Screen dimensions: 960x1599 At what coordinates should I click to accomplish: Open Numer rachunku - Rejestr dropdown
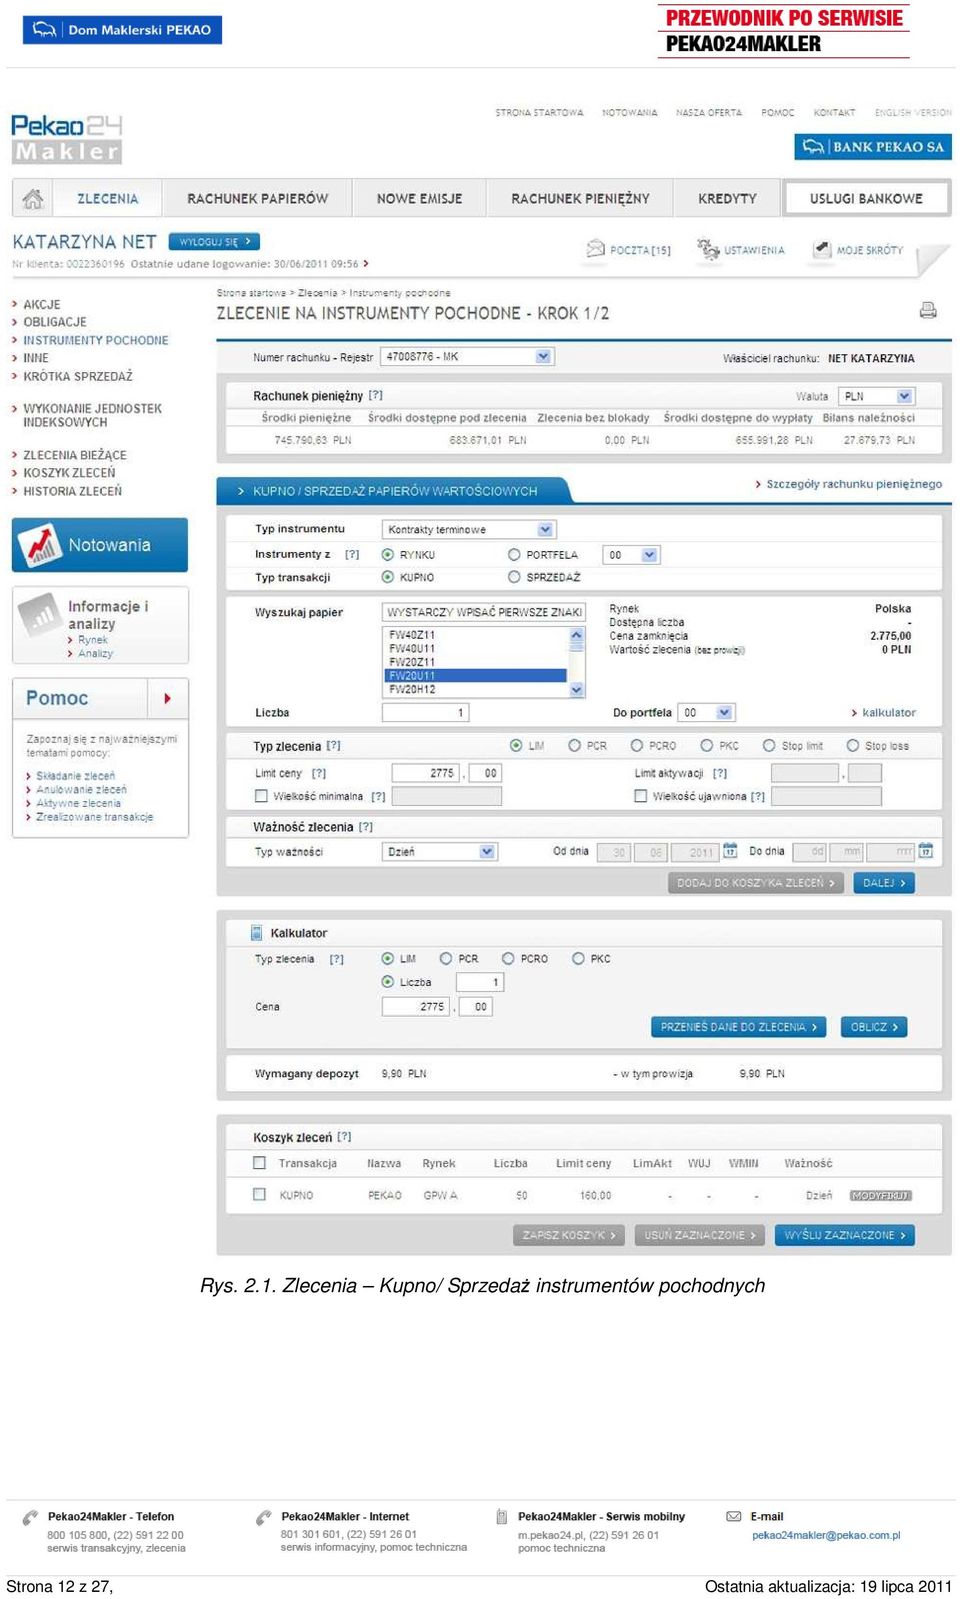468,356
